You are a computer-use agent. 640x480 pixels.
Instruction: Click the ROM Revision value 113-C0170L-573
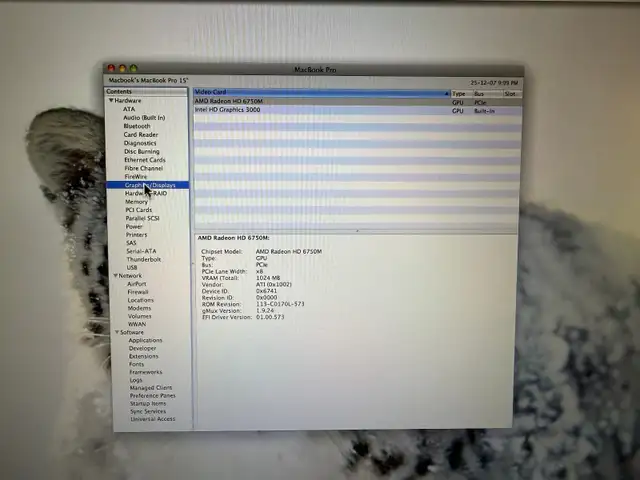[280, 304]
